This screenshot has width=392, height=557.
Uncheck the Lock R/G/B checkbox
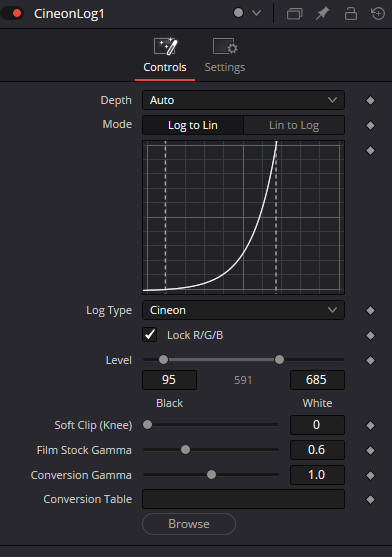point(150,335)
